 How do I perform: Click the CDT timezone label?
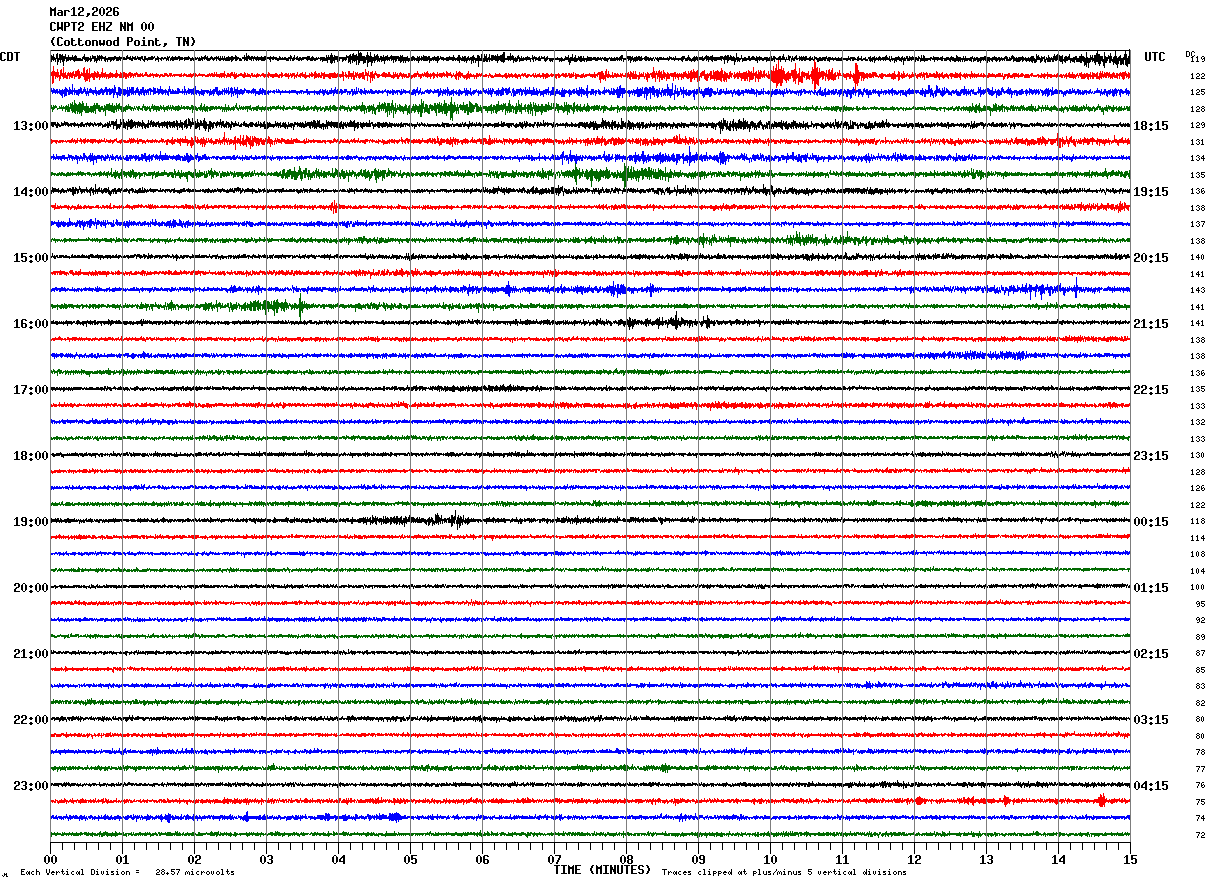(x=10, y=57)
